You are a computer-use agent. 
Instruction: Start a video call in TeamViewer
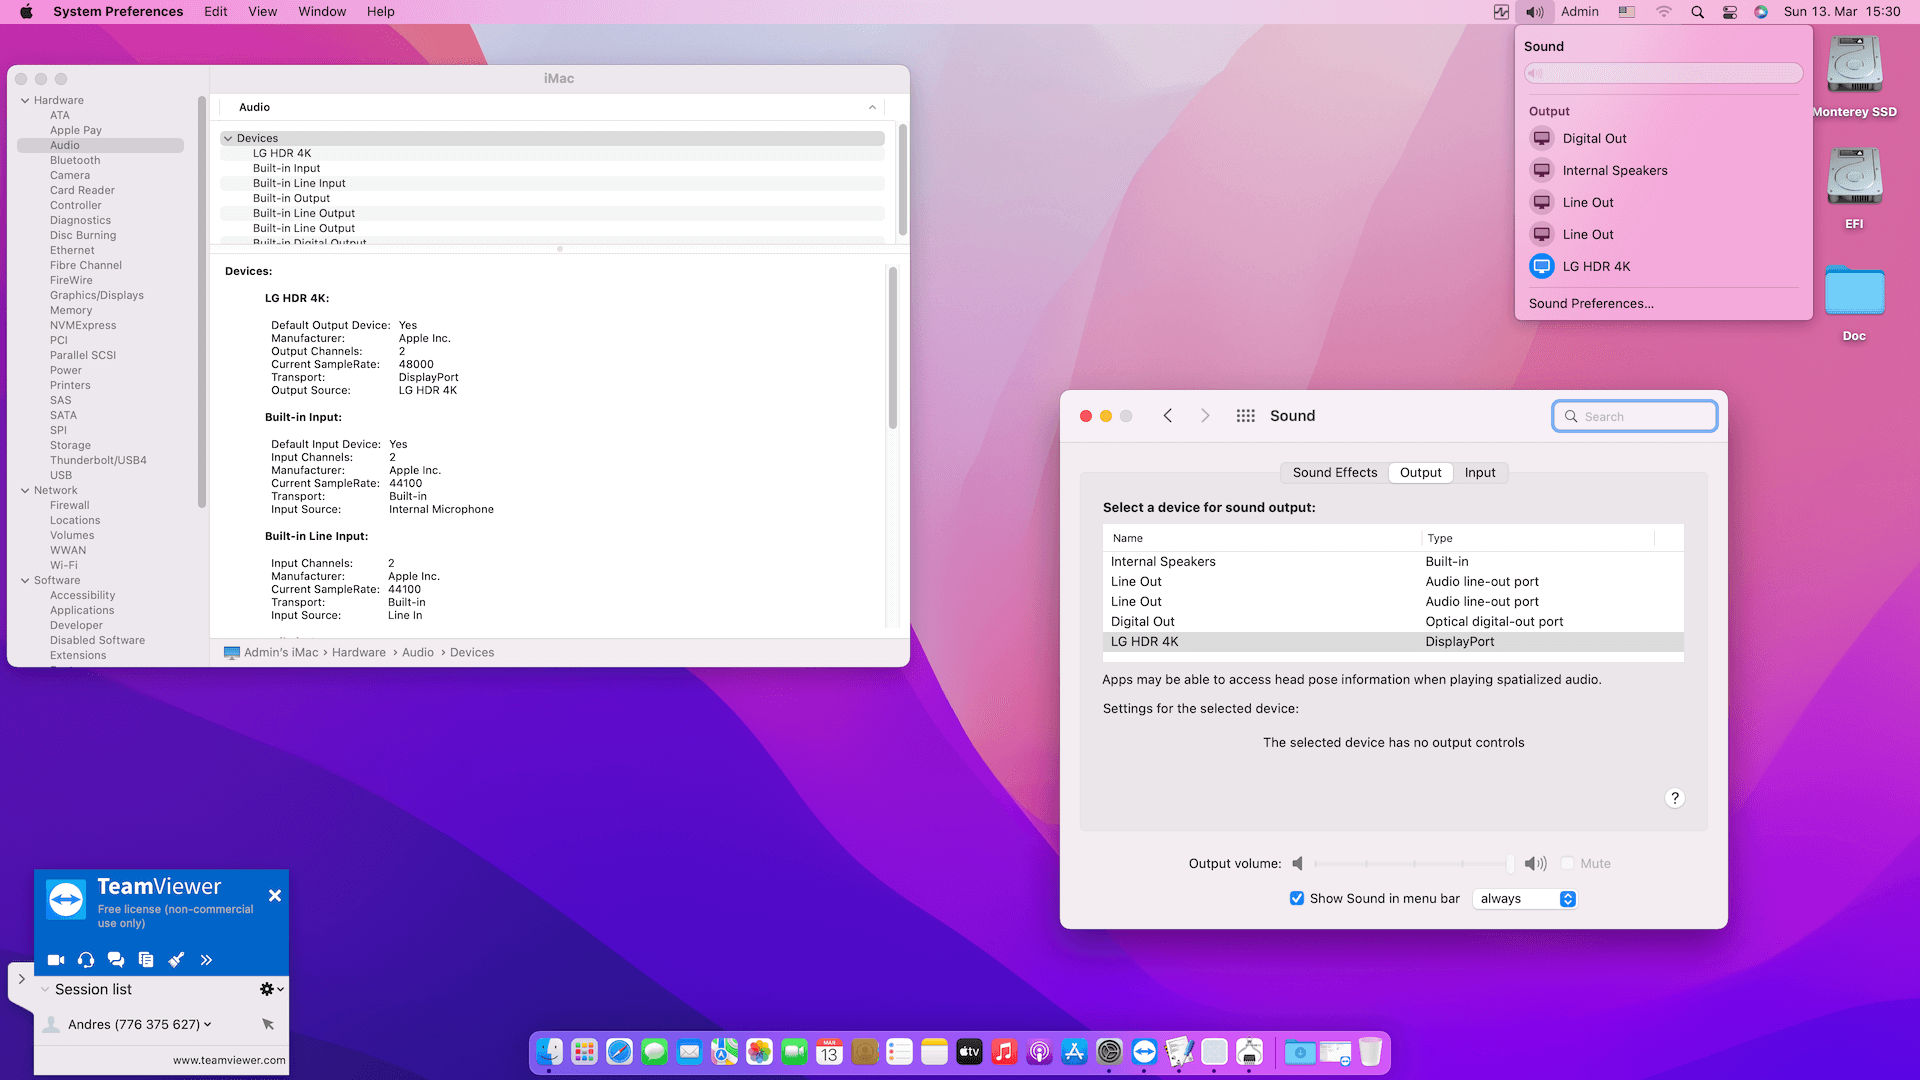pyautogui.click(x=56, y=959)
